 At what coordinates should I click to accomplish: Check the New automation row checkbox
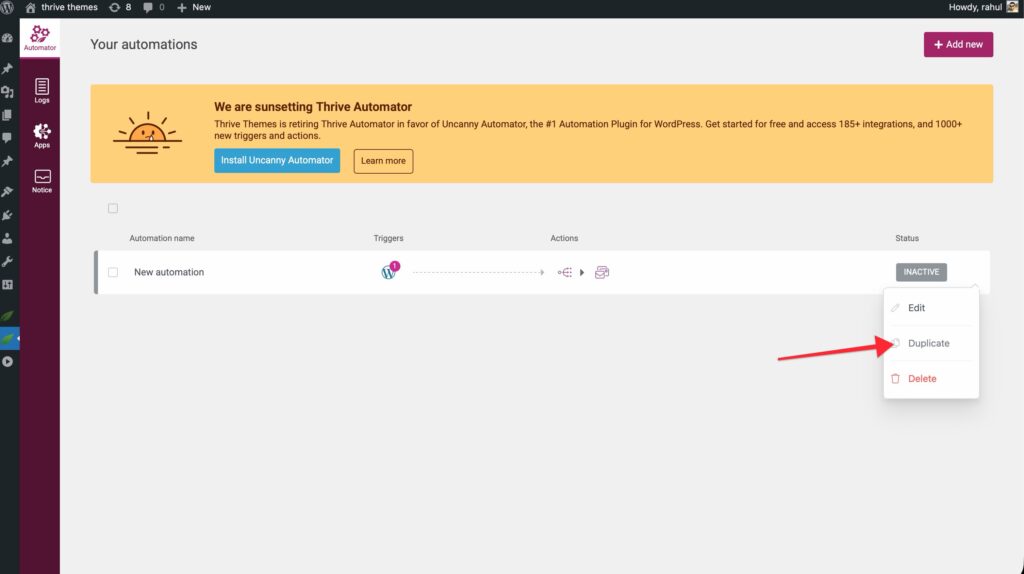113,272
